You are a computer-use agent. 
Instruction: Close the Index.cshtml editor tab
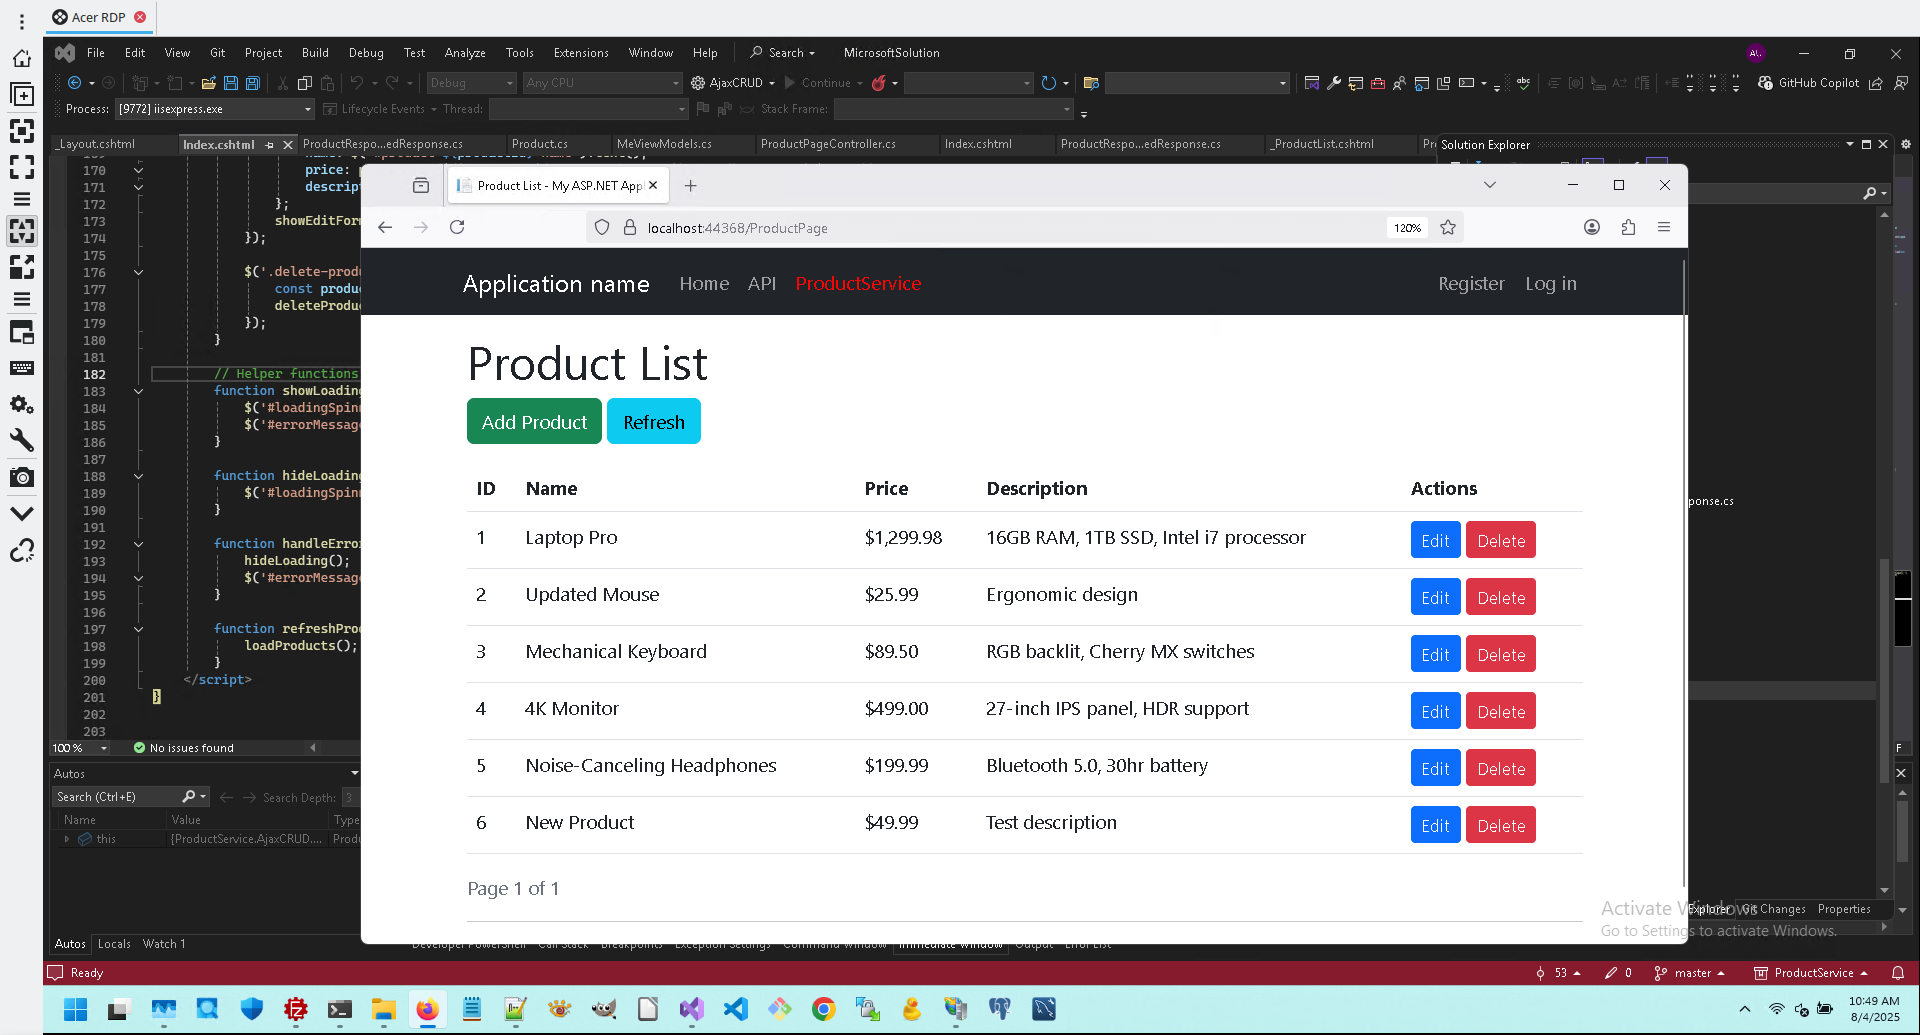pos(288,145)
